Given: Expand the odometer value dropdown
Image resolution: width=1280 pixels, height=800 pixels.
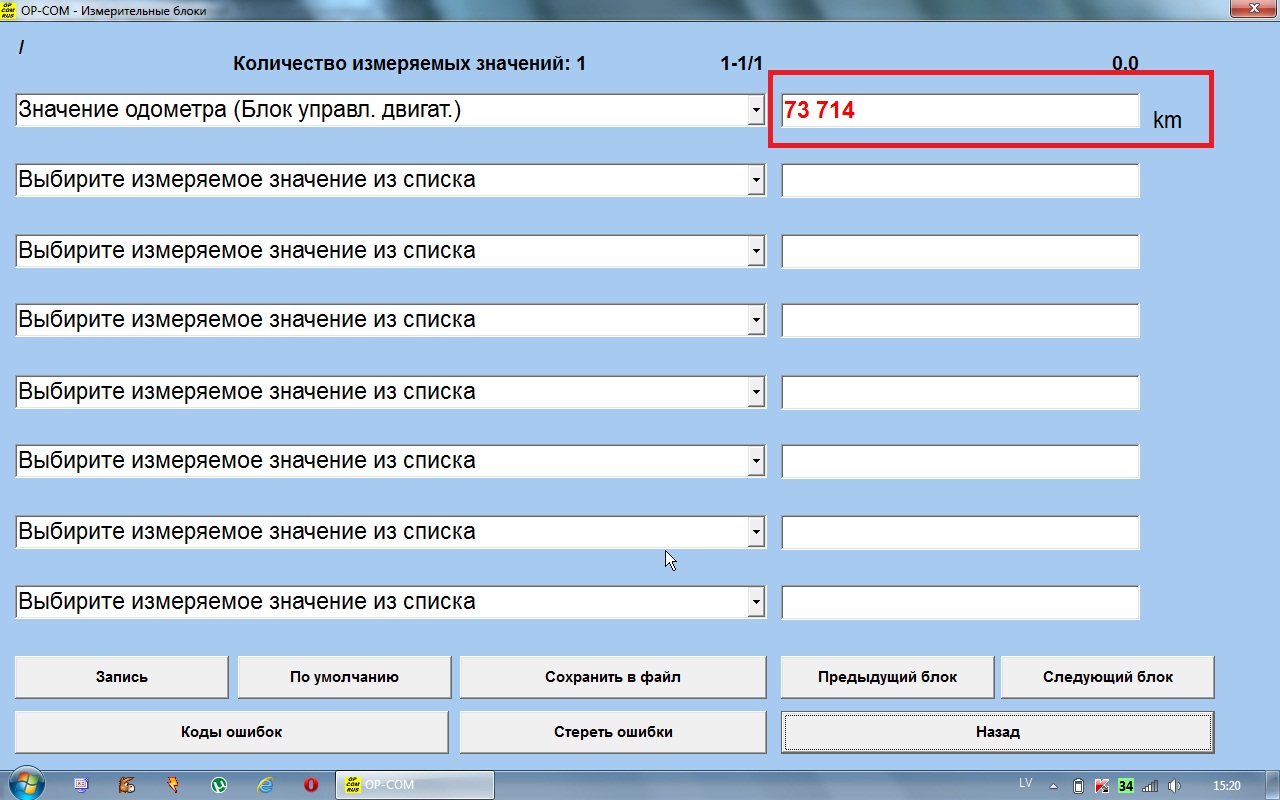Looking at the screenshot, I should (x=756, y=111).
